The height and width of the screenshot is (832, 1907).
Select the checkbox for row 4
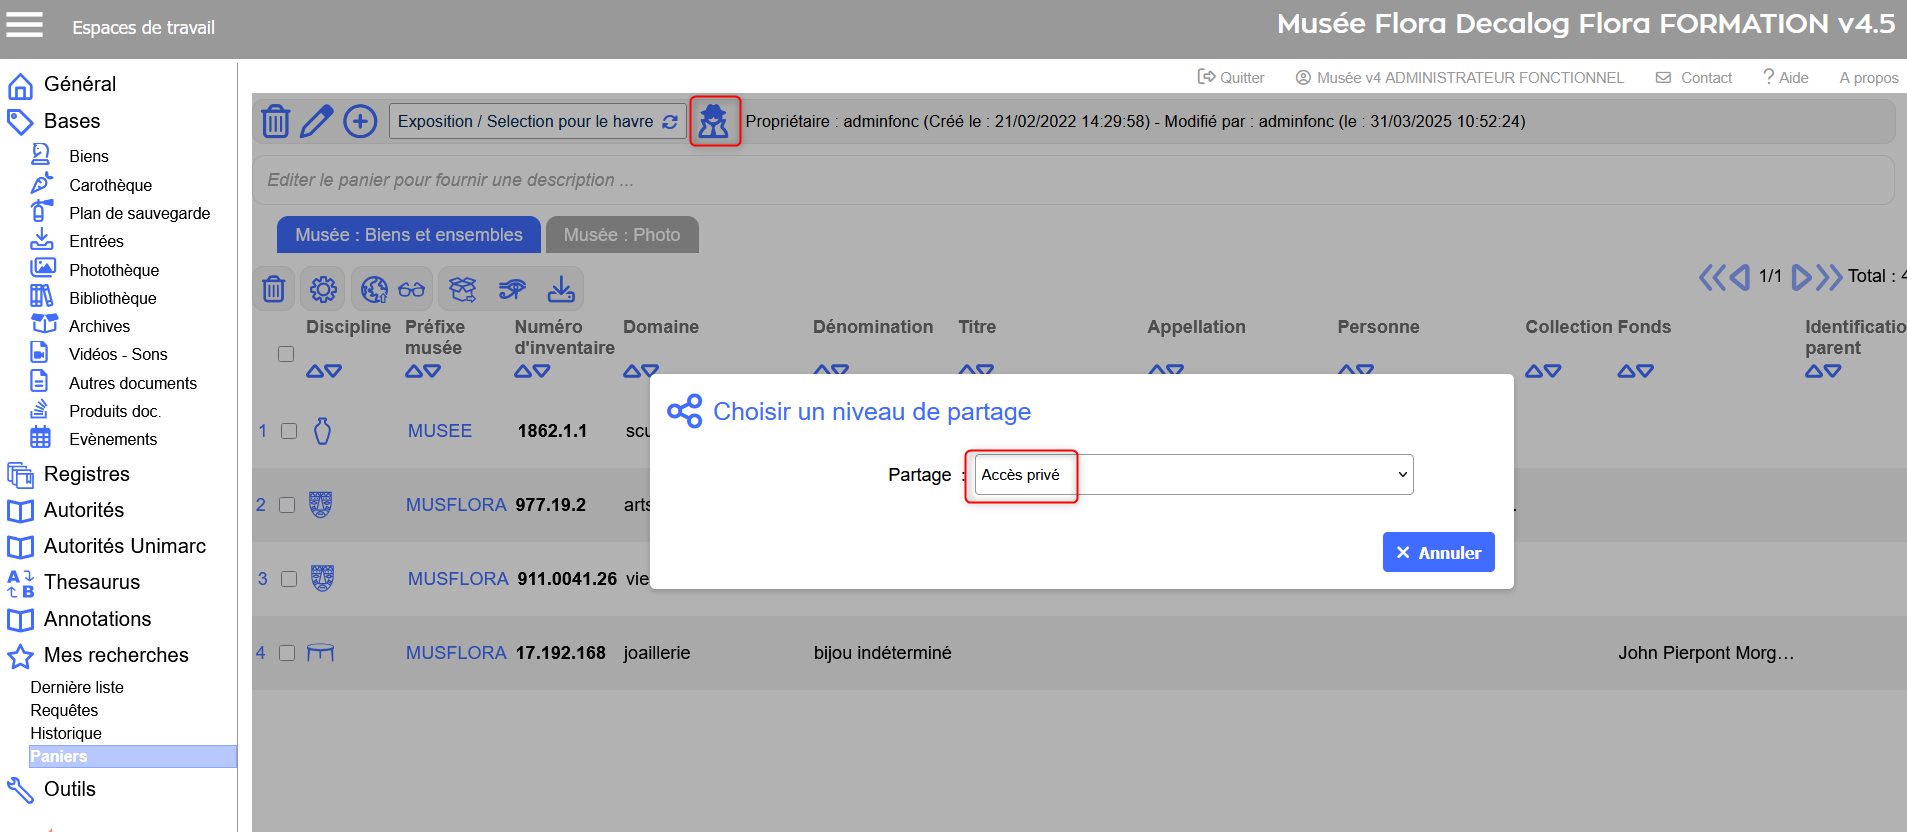coord(287,653)
